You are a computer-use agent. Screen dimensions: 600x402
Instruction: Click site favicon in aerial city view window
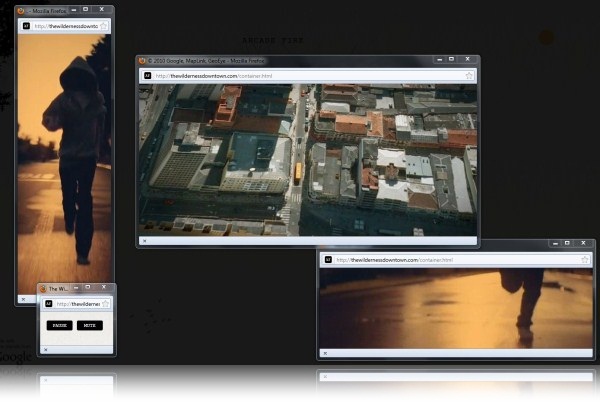tap(148, 75)
